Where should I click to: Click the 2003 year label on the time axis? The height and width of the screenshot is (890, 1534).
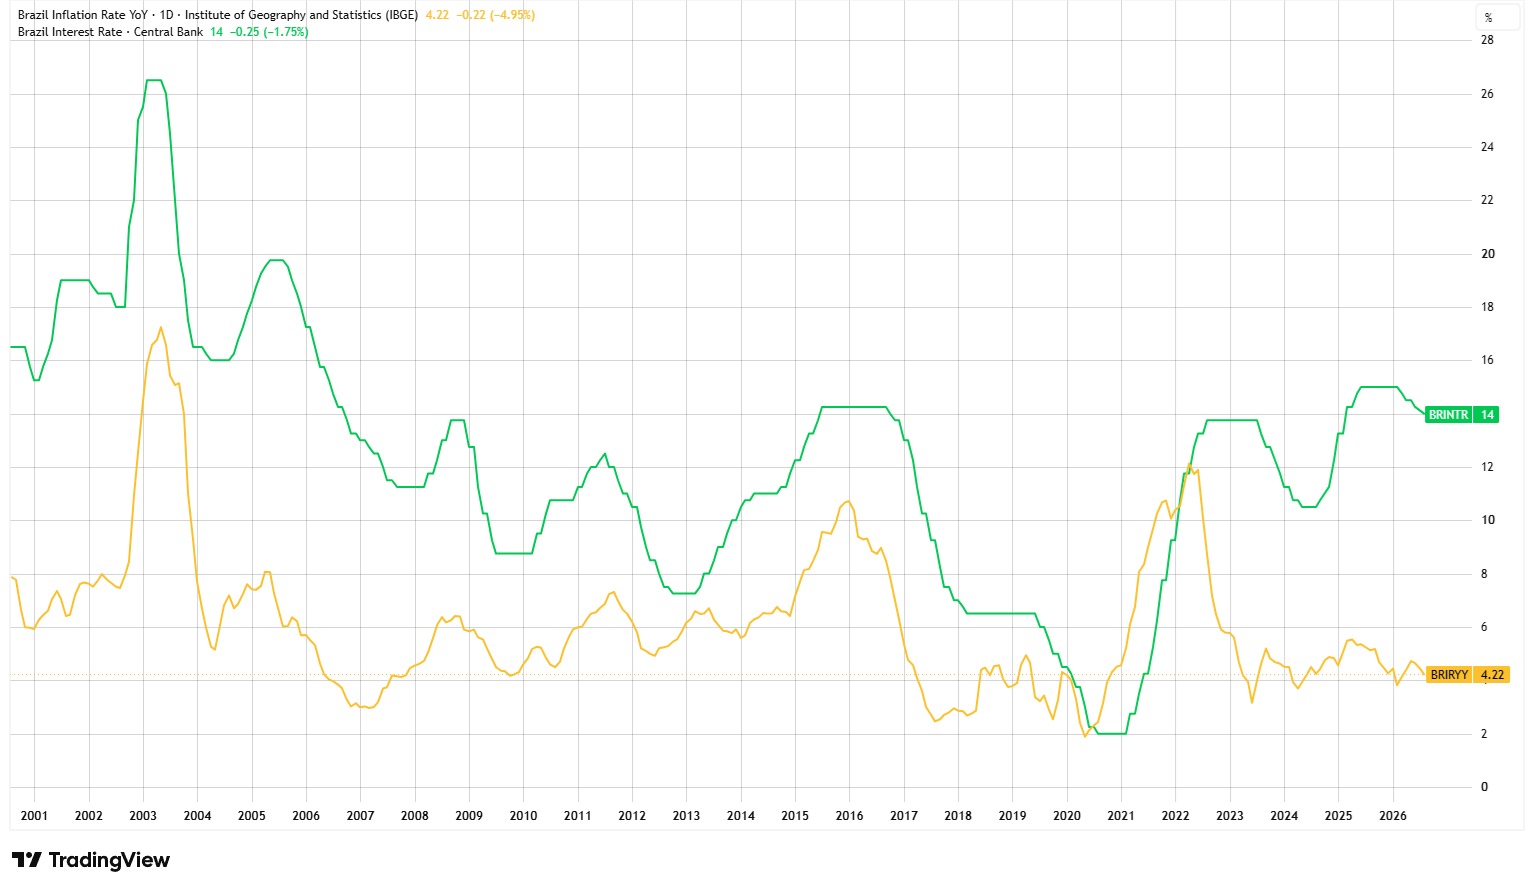pyautogui.click(x=143, y=816)
